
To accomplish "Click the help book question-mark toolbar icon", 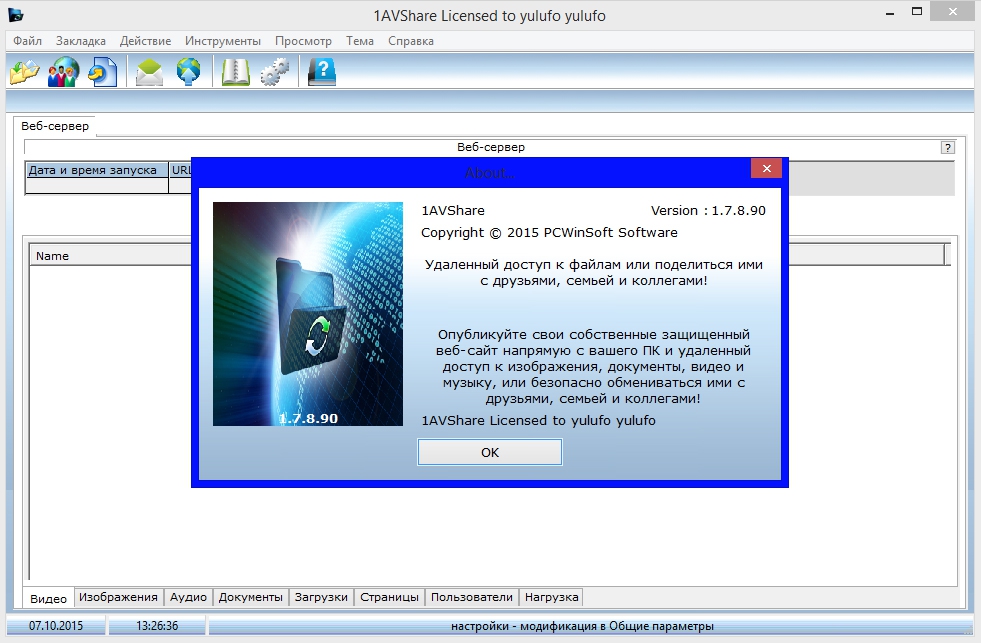I will (322, 71).
